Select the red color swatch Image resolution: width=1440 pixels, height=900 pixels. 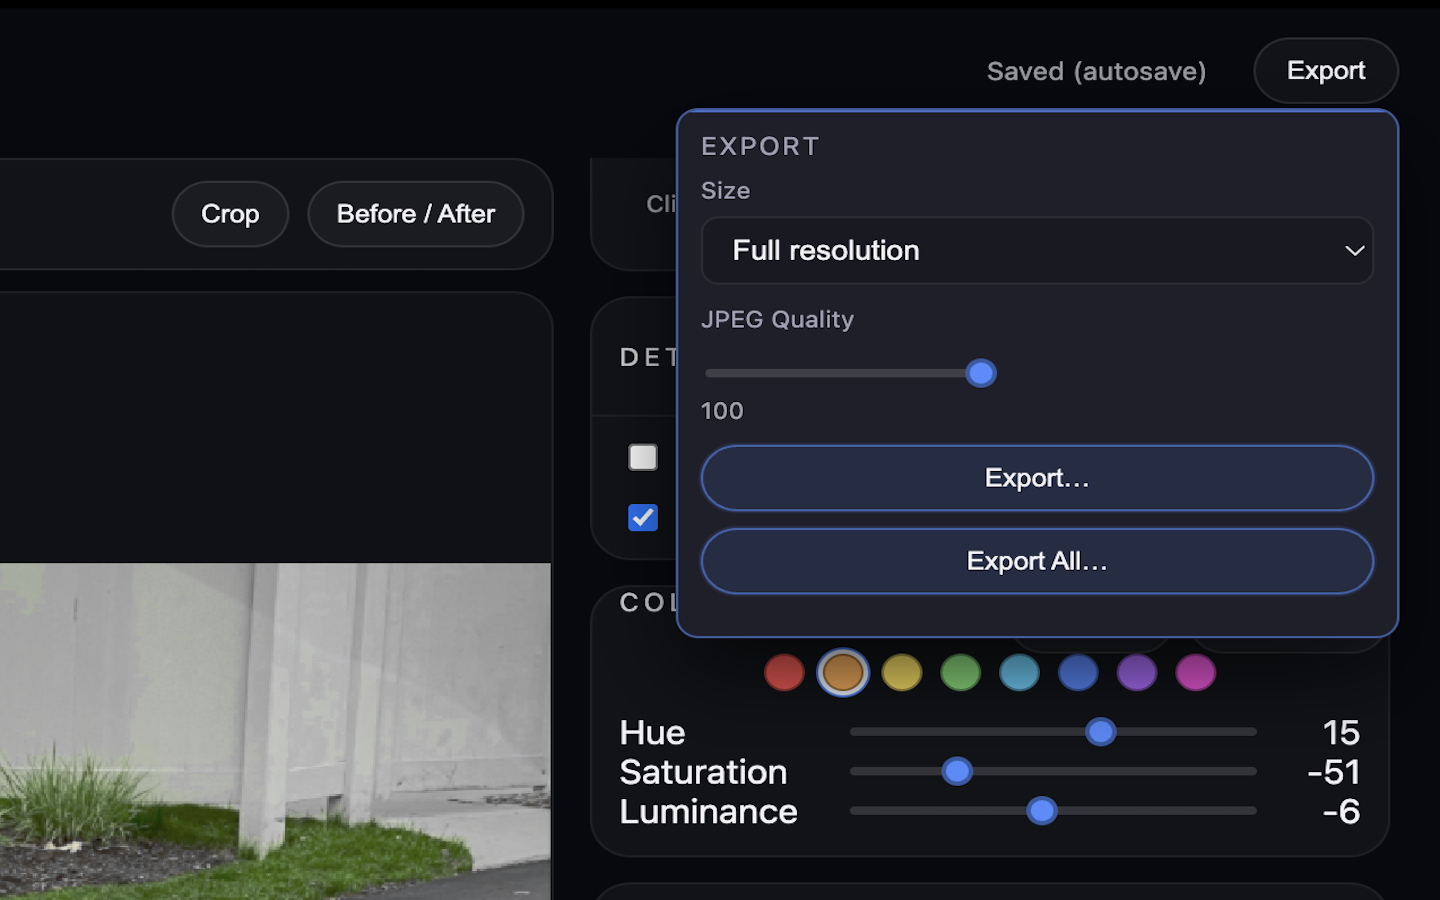click(x=784, y=673)
